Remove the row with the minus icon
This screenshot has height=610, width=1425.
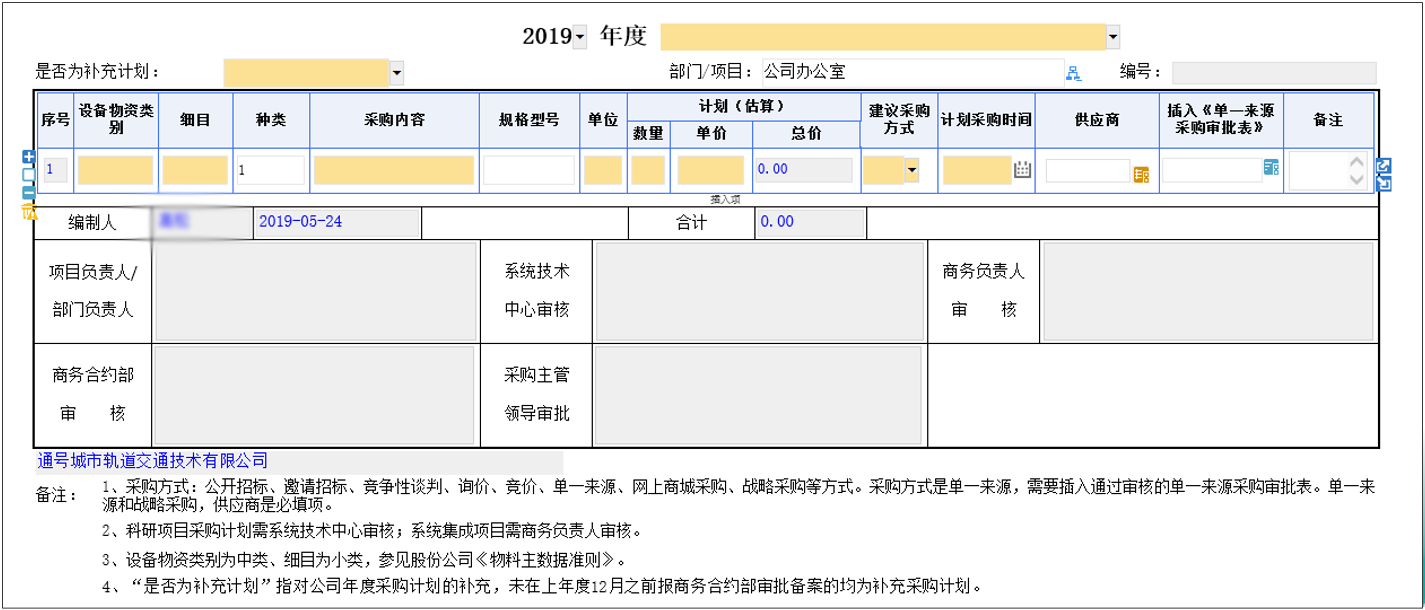point(29,192)
